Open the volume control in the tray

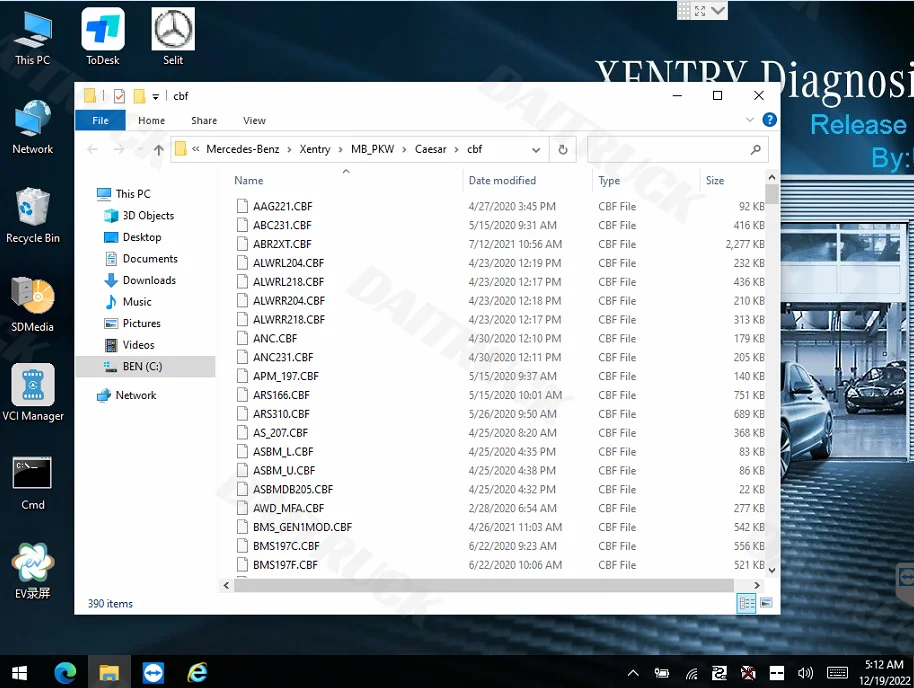point(806,673)
